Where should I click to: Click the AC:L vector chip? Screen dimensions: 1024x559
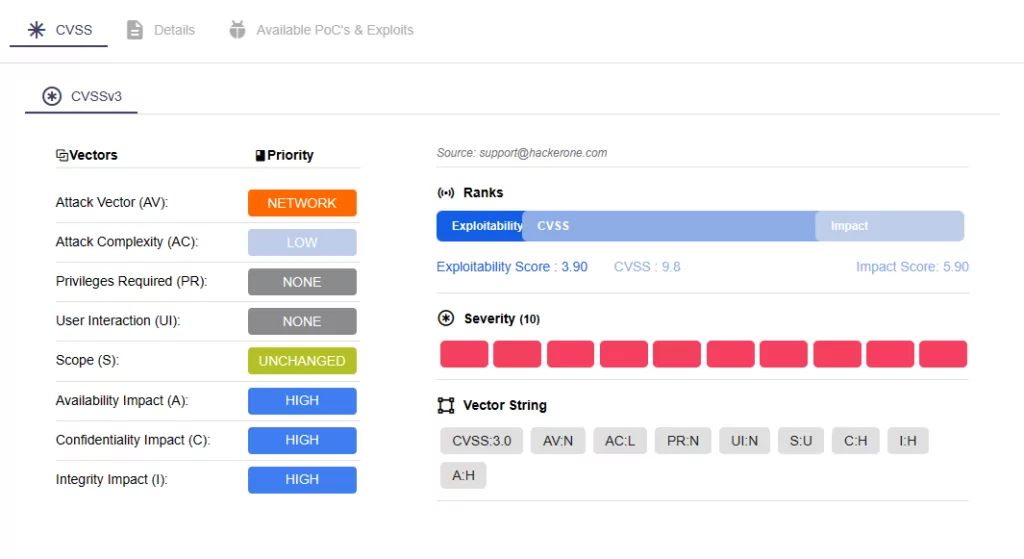pos(620,441)
